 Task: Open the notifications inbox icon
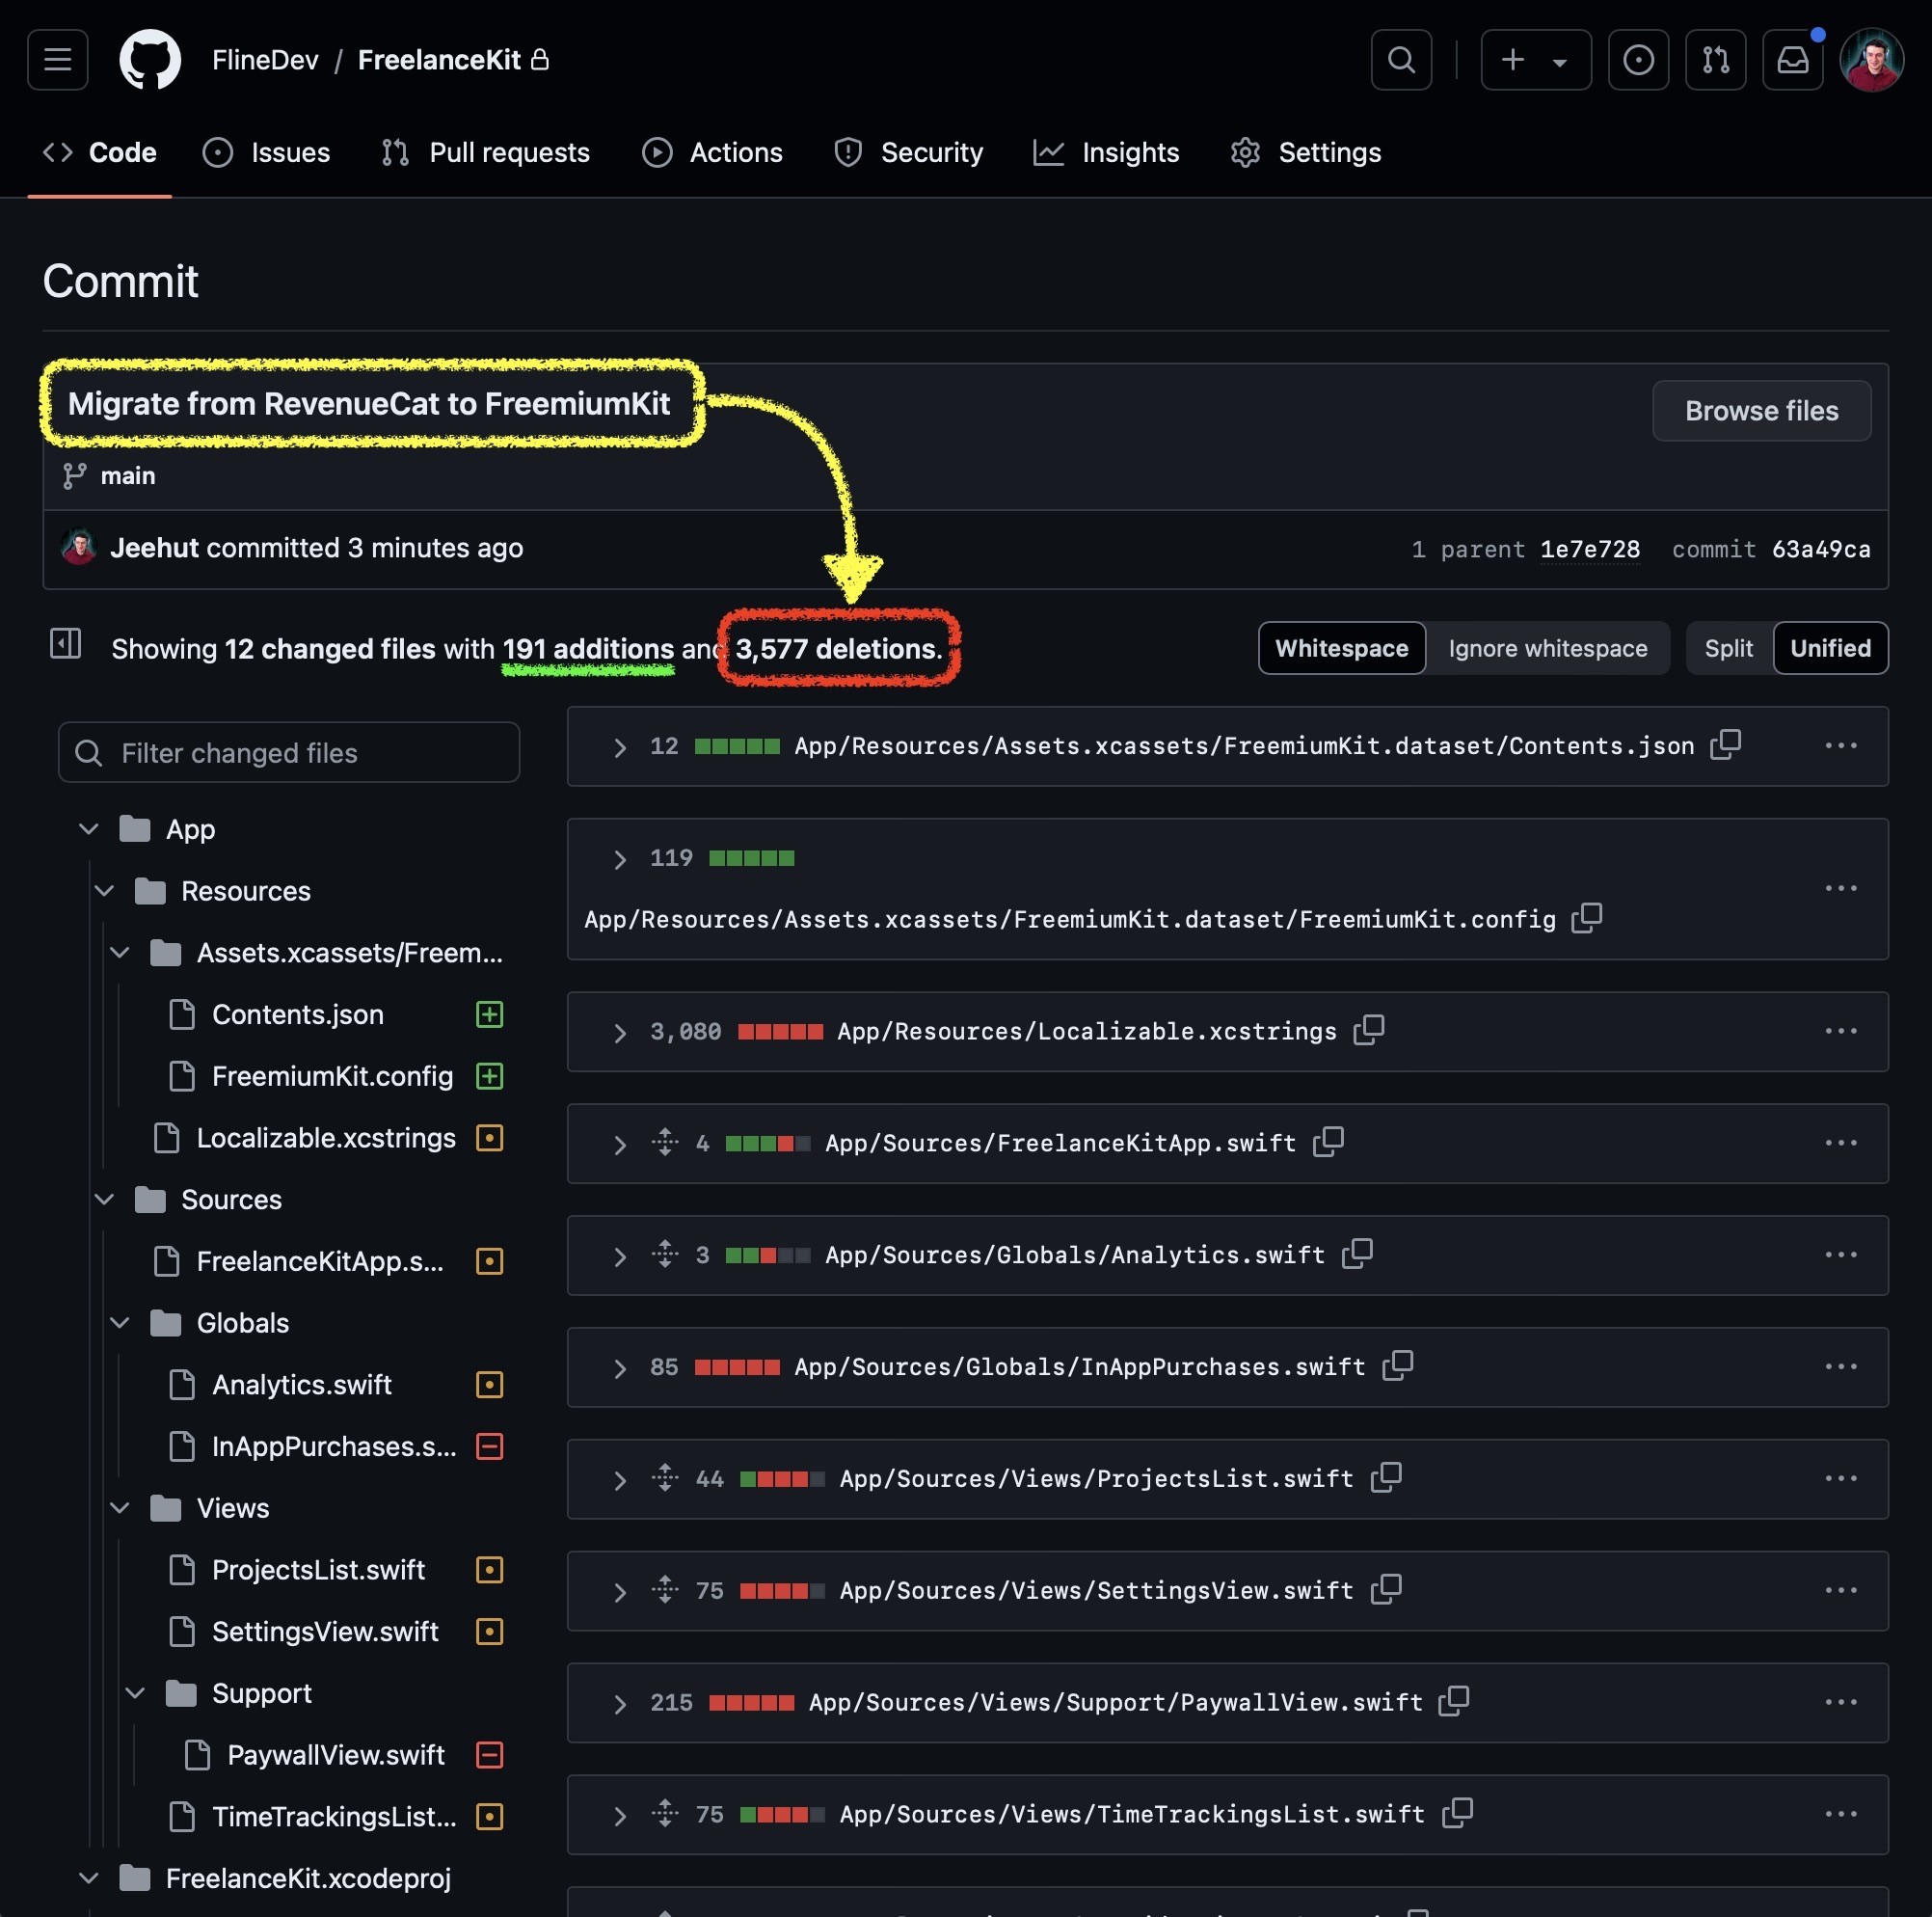1792,60
